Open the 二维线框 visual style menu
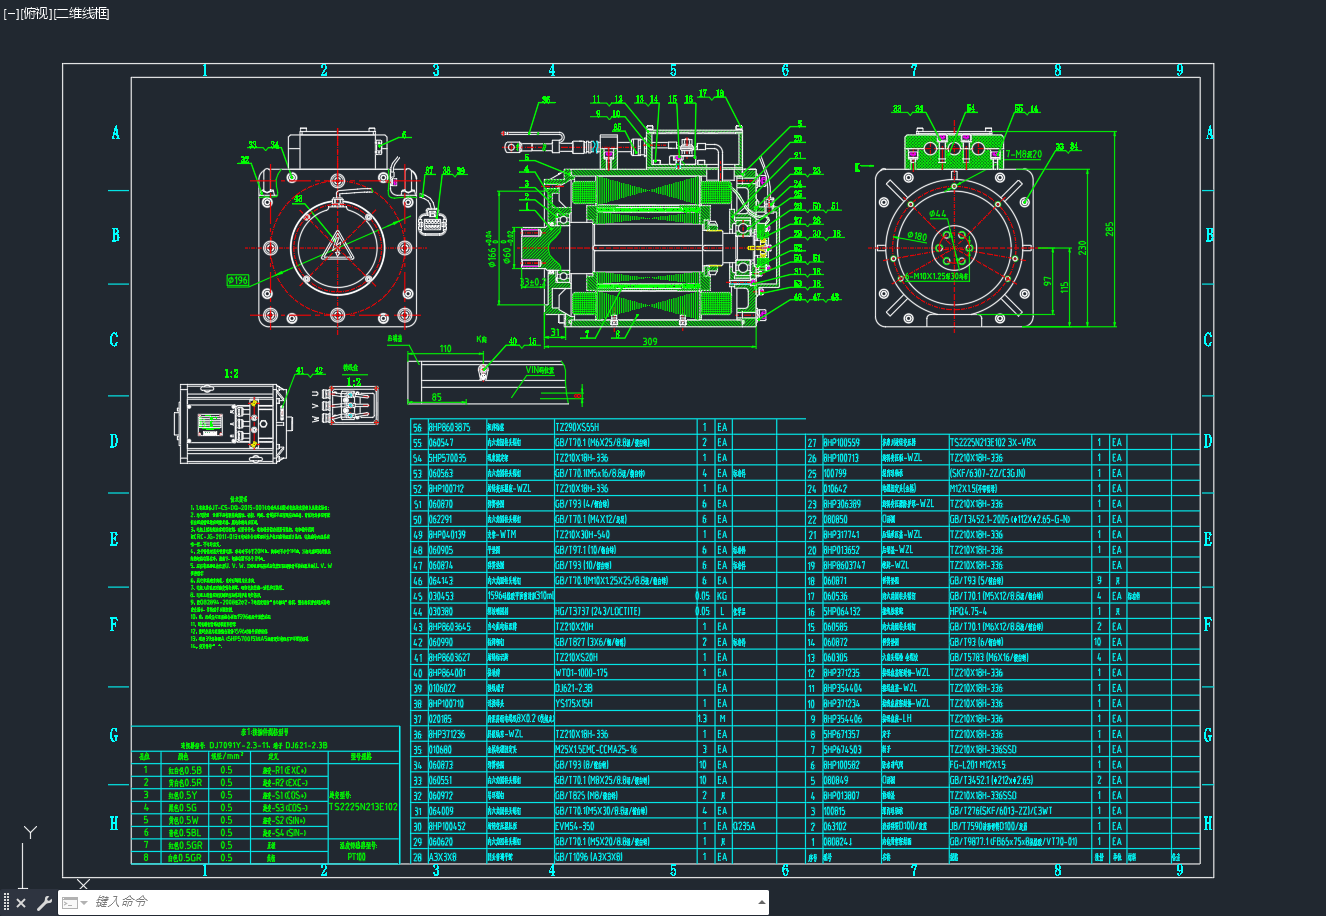 pyautogui.click(x=81, y=13)
